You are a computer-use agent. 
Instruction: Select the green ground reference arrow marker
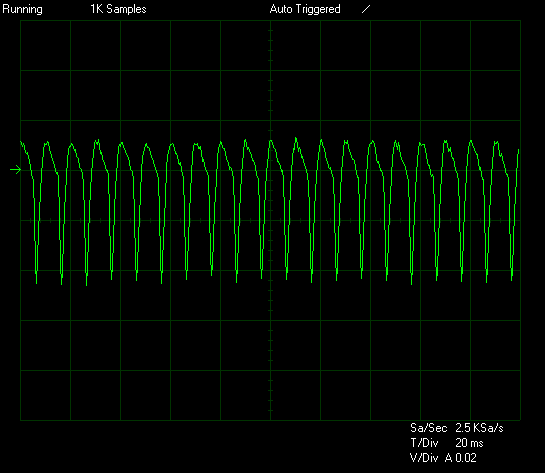16,170
